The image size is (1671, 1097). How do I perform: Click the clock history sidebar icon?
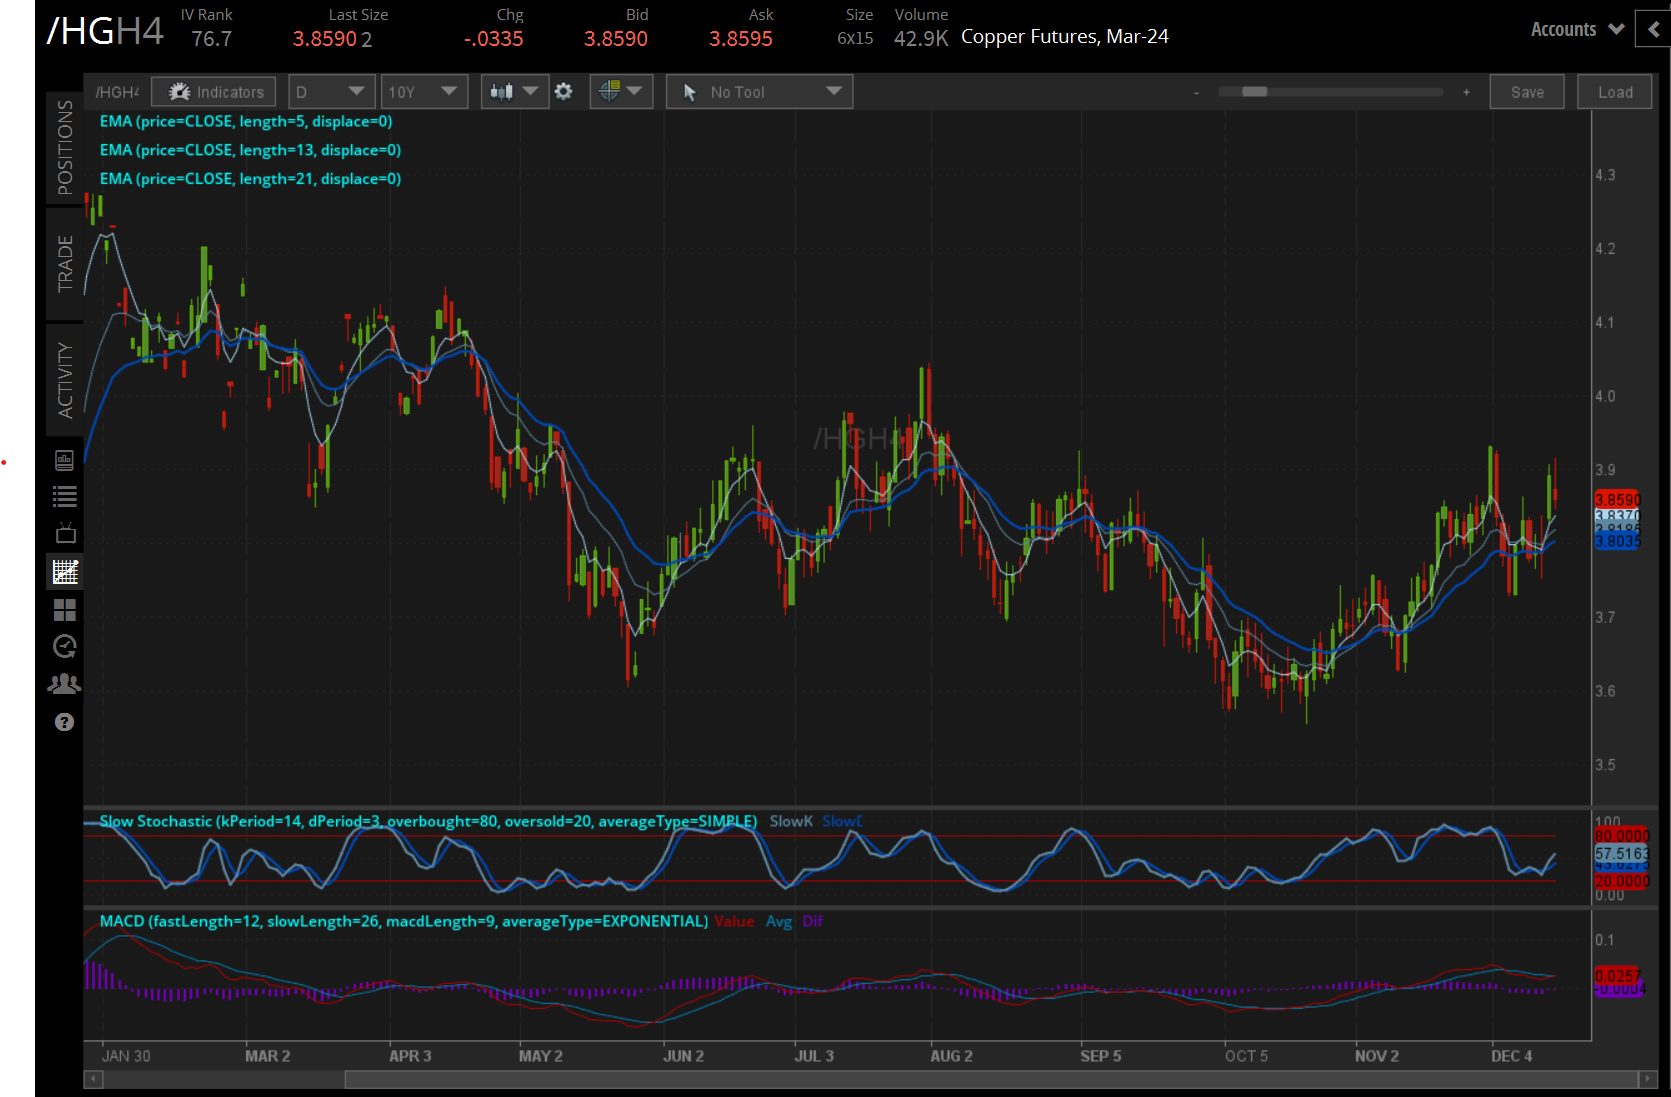click(65, 647)
